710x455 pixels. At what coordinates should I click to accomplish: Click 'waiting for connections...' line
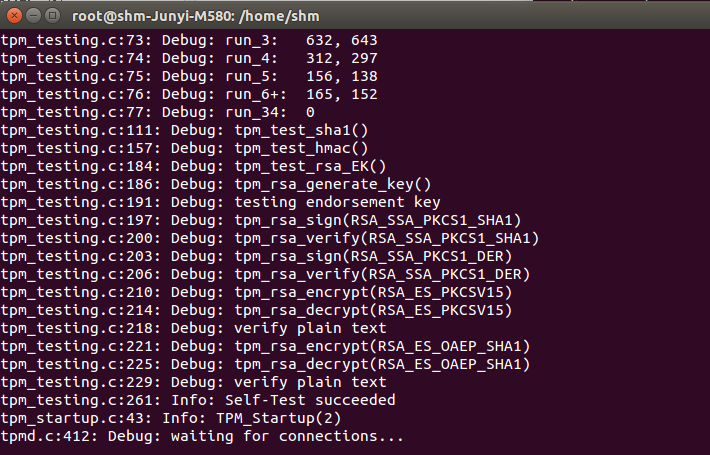[202, 436]
